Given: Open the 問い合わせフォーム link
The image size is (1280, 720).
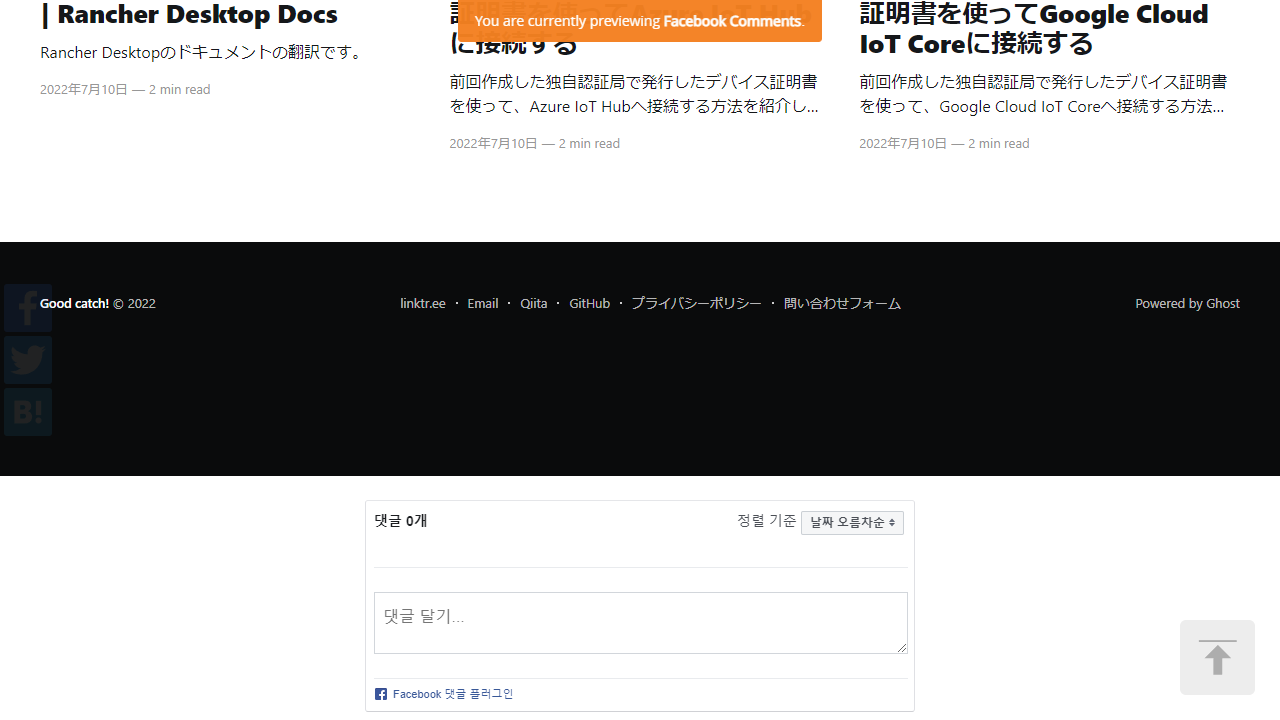Looking at the screenshot, I should (x=842, y=304).
